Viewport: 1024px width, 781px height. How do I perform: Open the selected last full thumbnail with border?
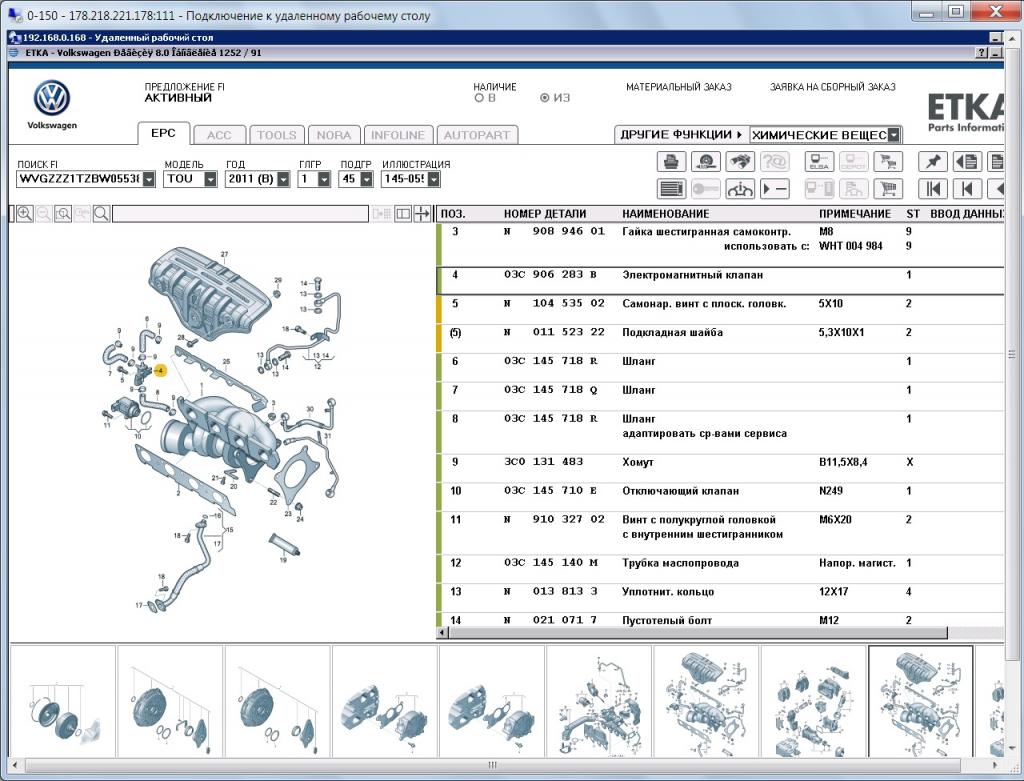(920, 701)
